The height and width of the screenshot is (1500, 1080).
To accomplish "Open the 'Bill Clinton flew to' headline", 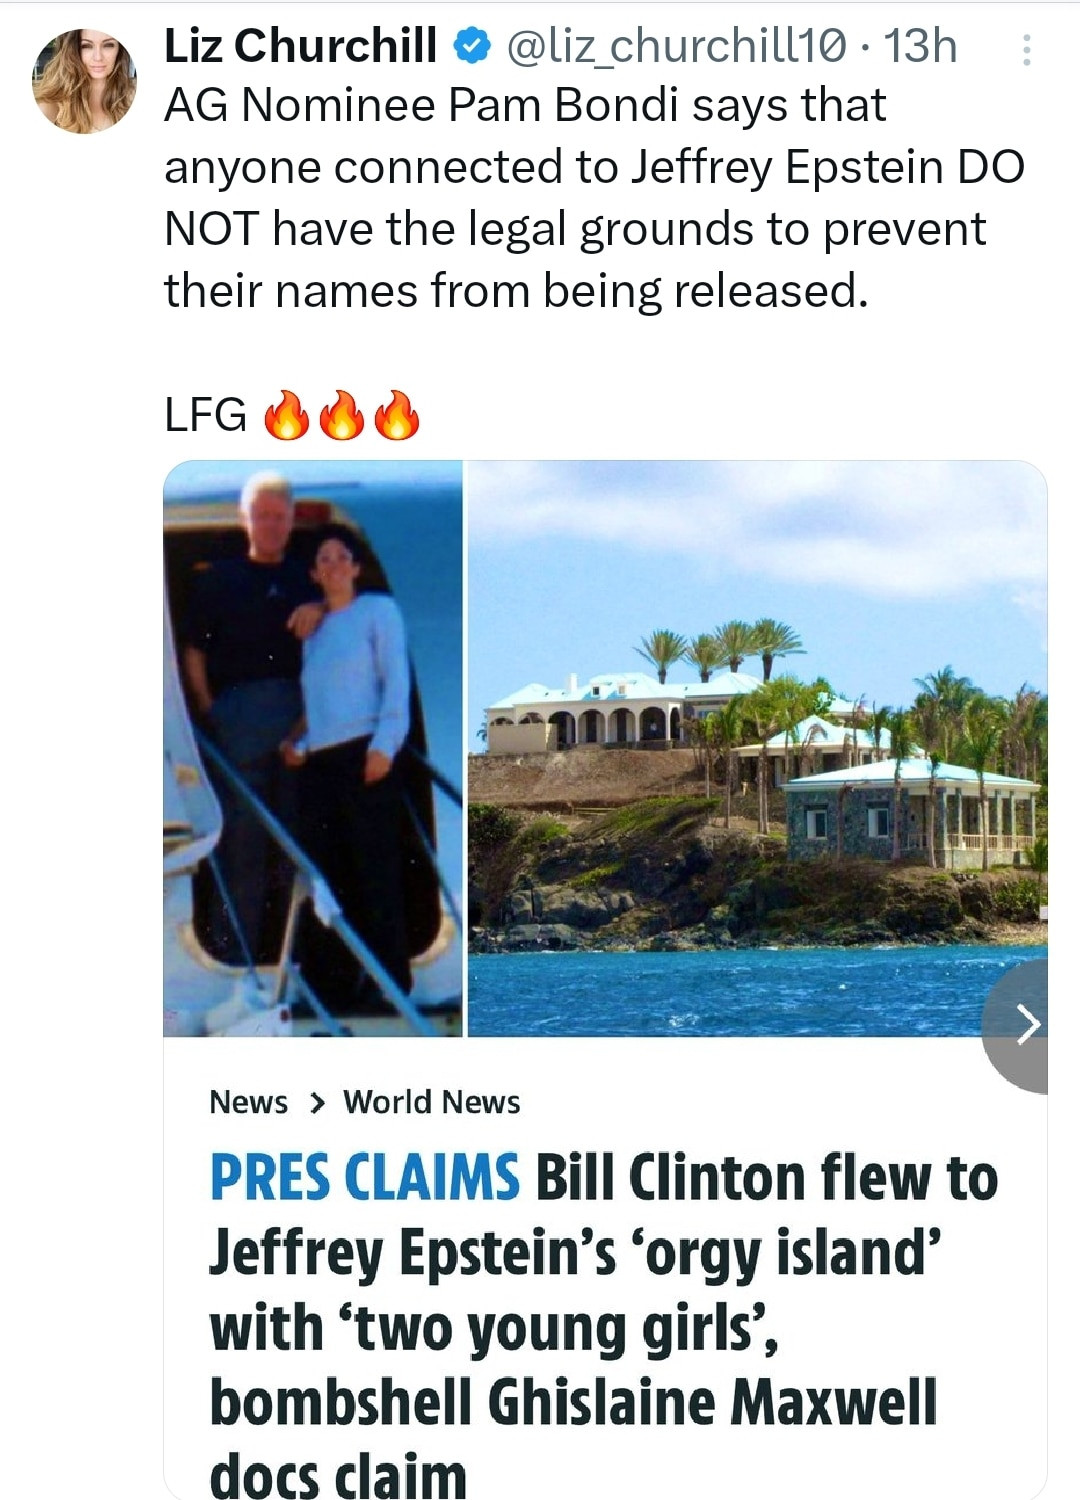I will 767,1177.
